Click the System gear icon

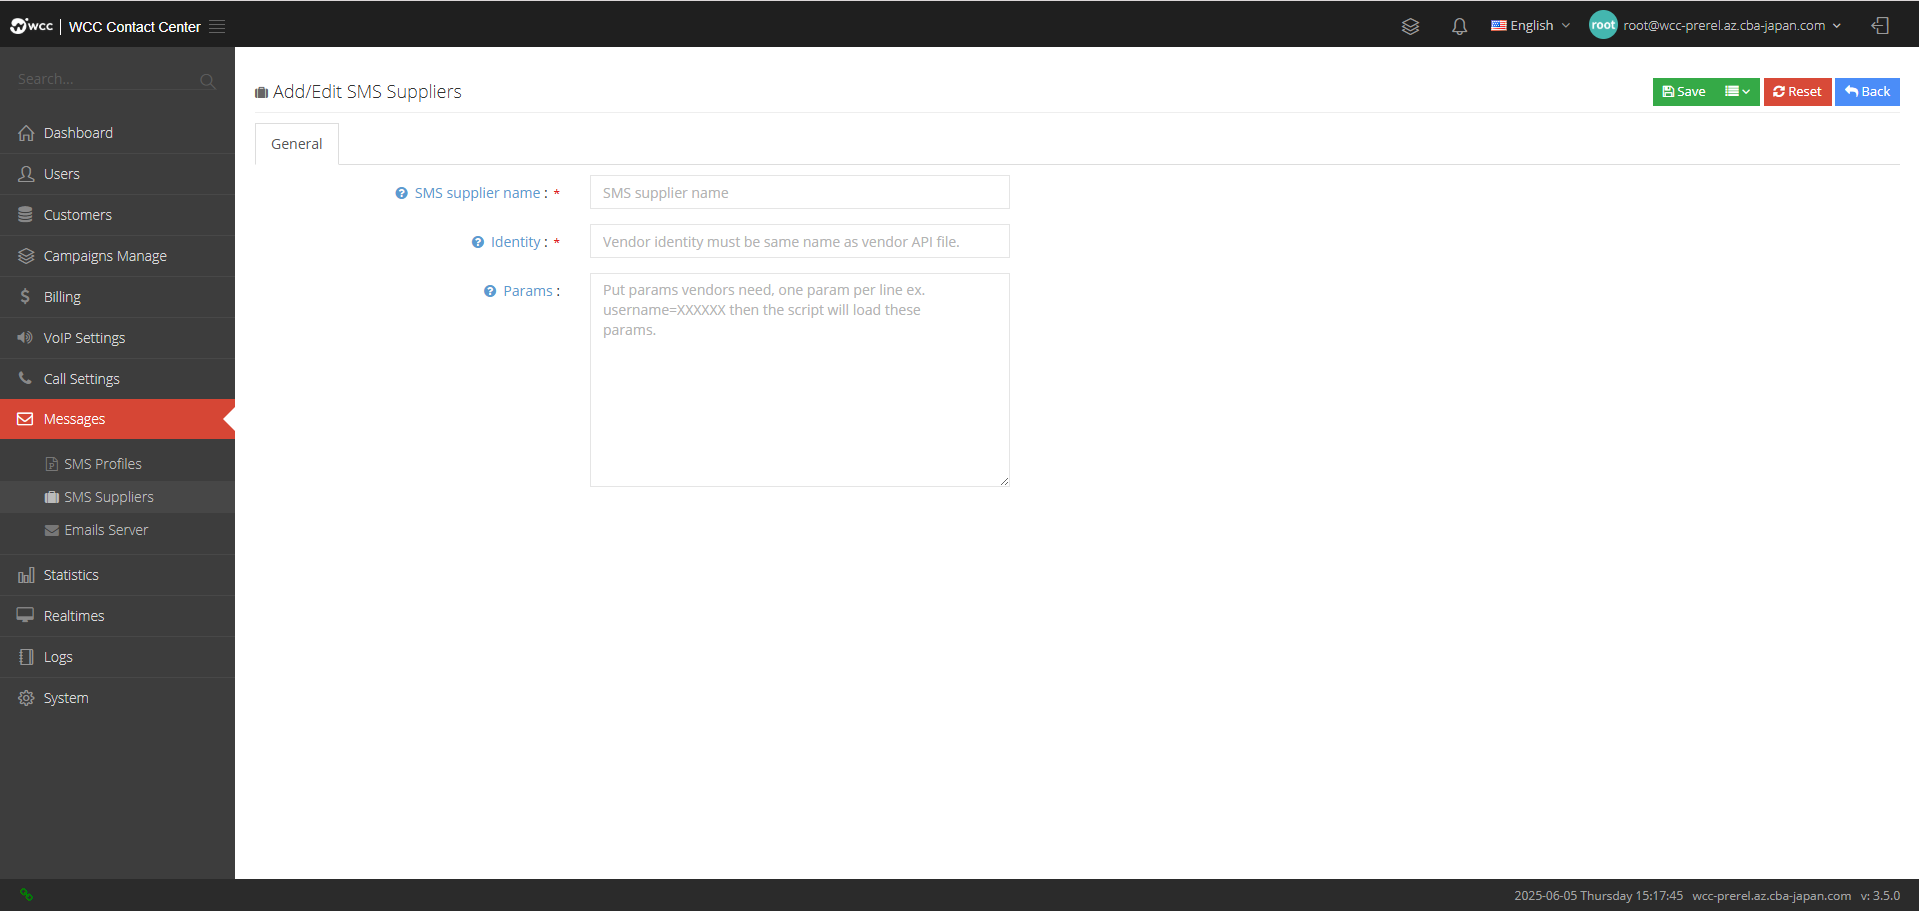[x=26, y=698]
